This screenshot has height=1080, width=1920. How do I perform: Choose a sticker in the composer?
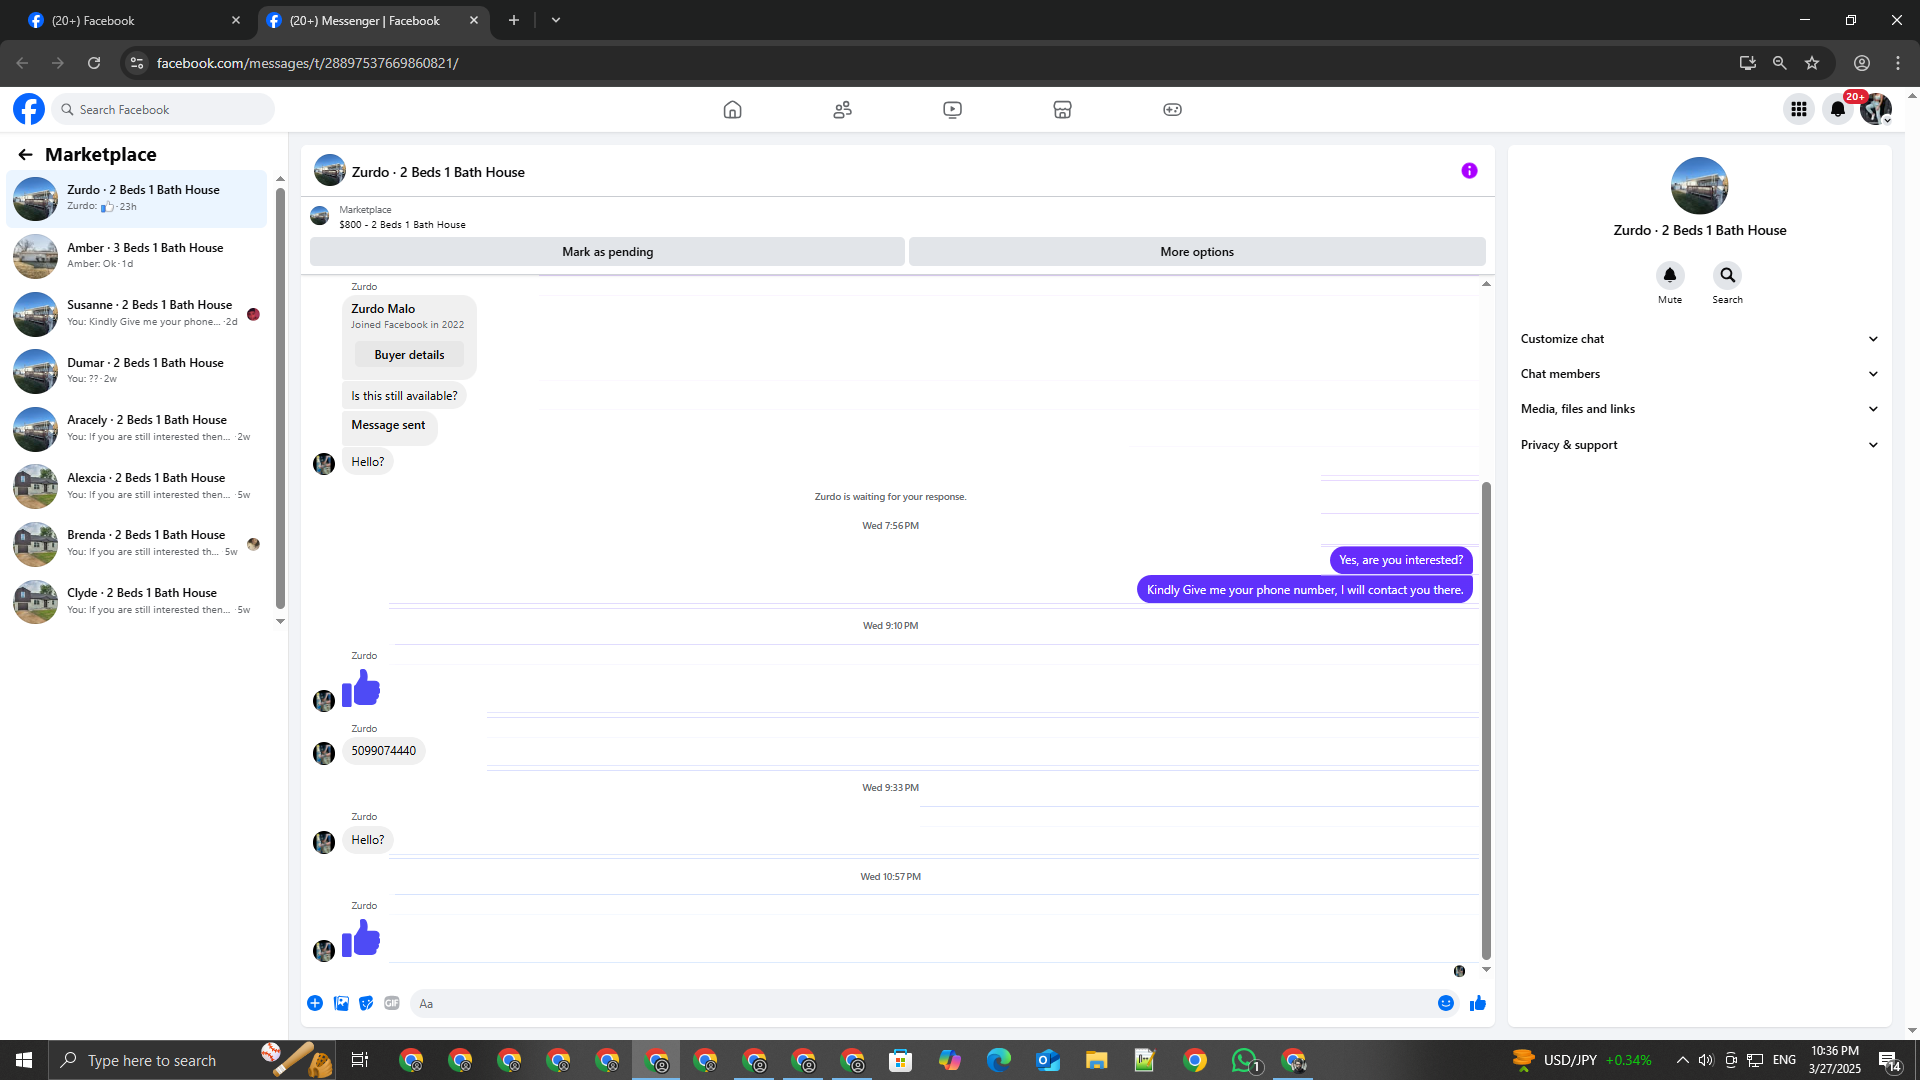click(366, 1003)
